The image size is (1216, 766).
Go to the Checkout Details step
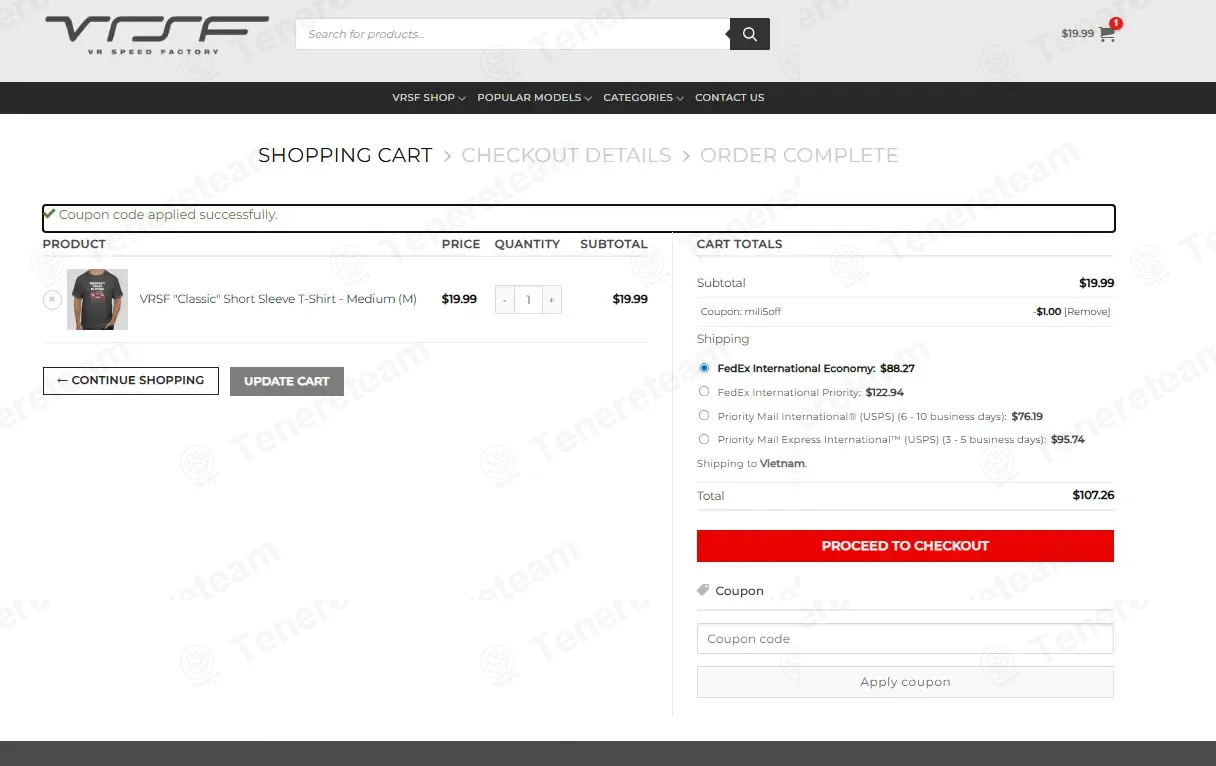(566, 156)
